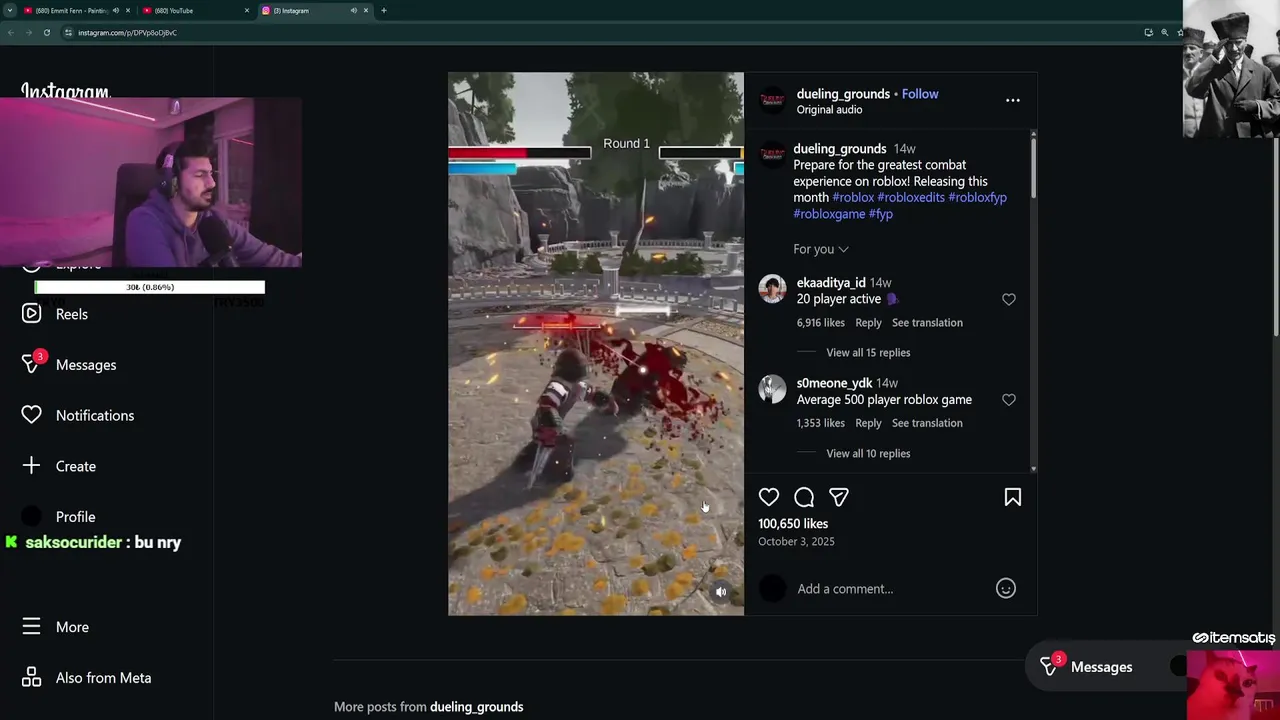The width and height of the screenshot is (1280, 720).
Task: Open dueling_grounds link in More posts heading
Action: tap(476, 707)
